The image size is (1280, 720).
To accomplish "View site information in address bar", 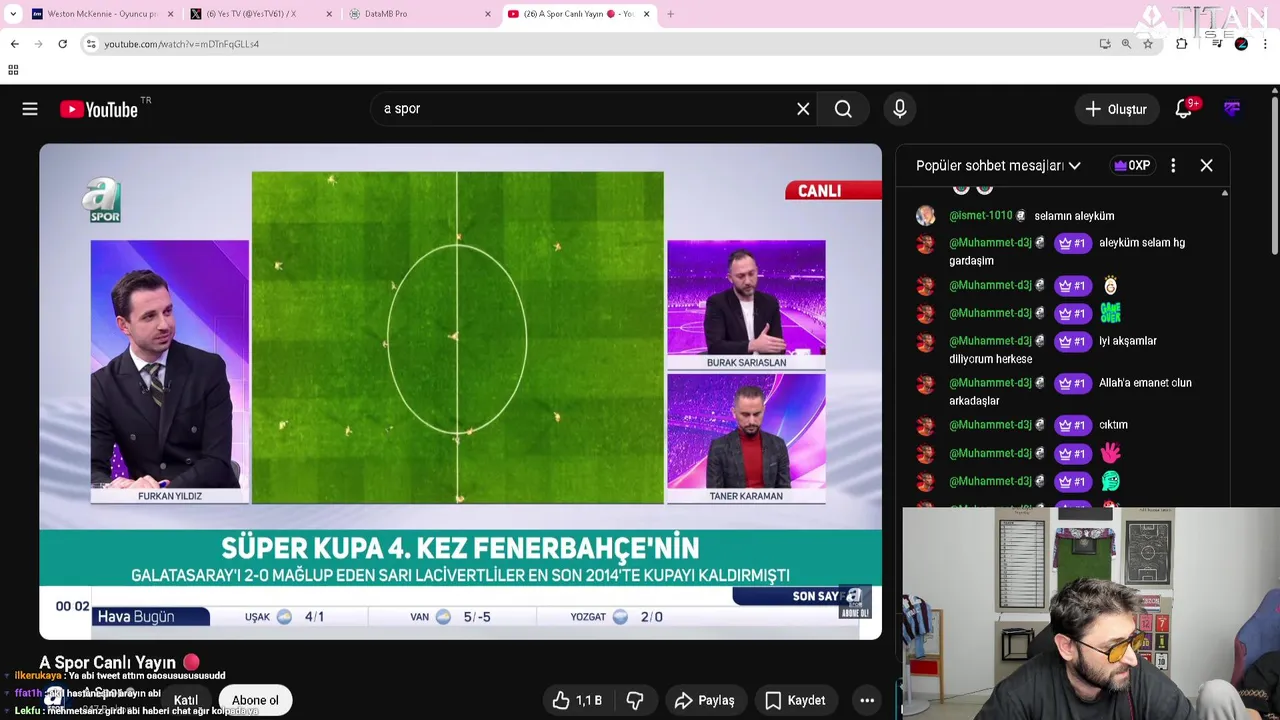I will coord(91,44).
